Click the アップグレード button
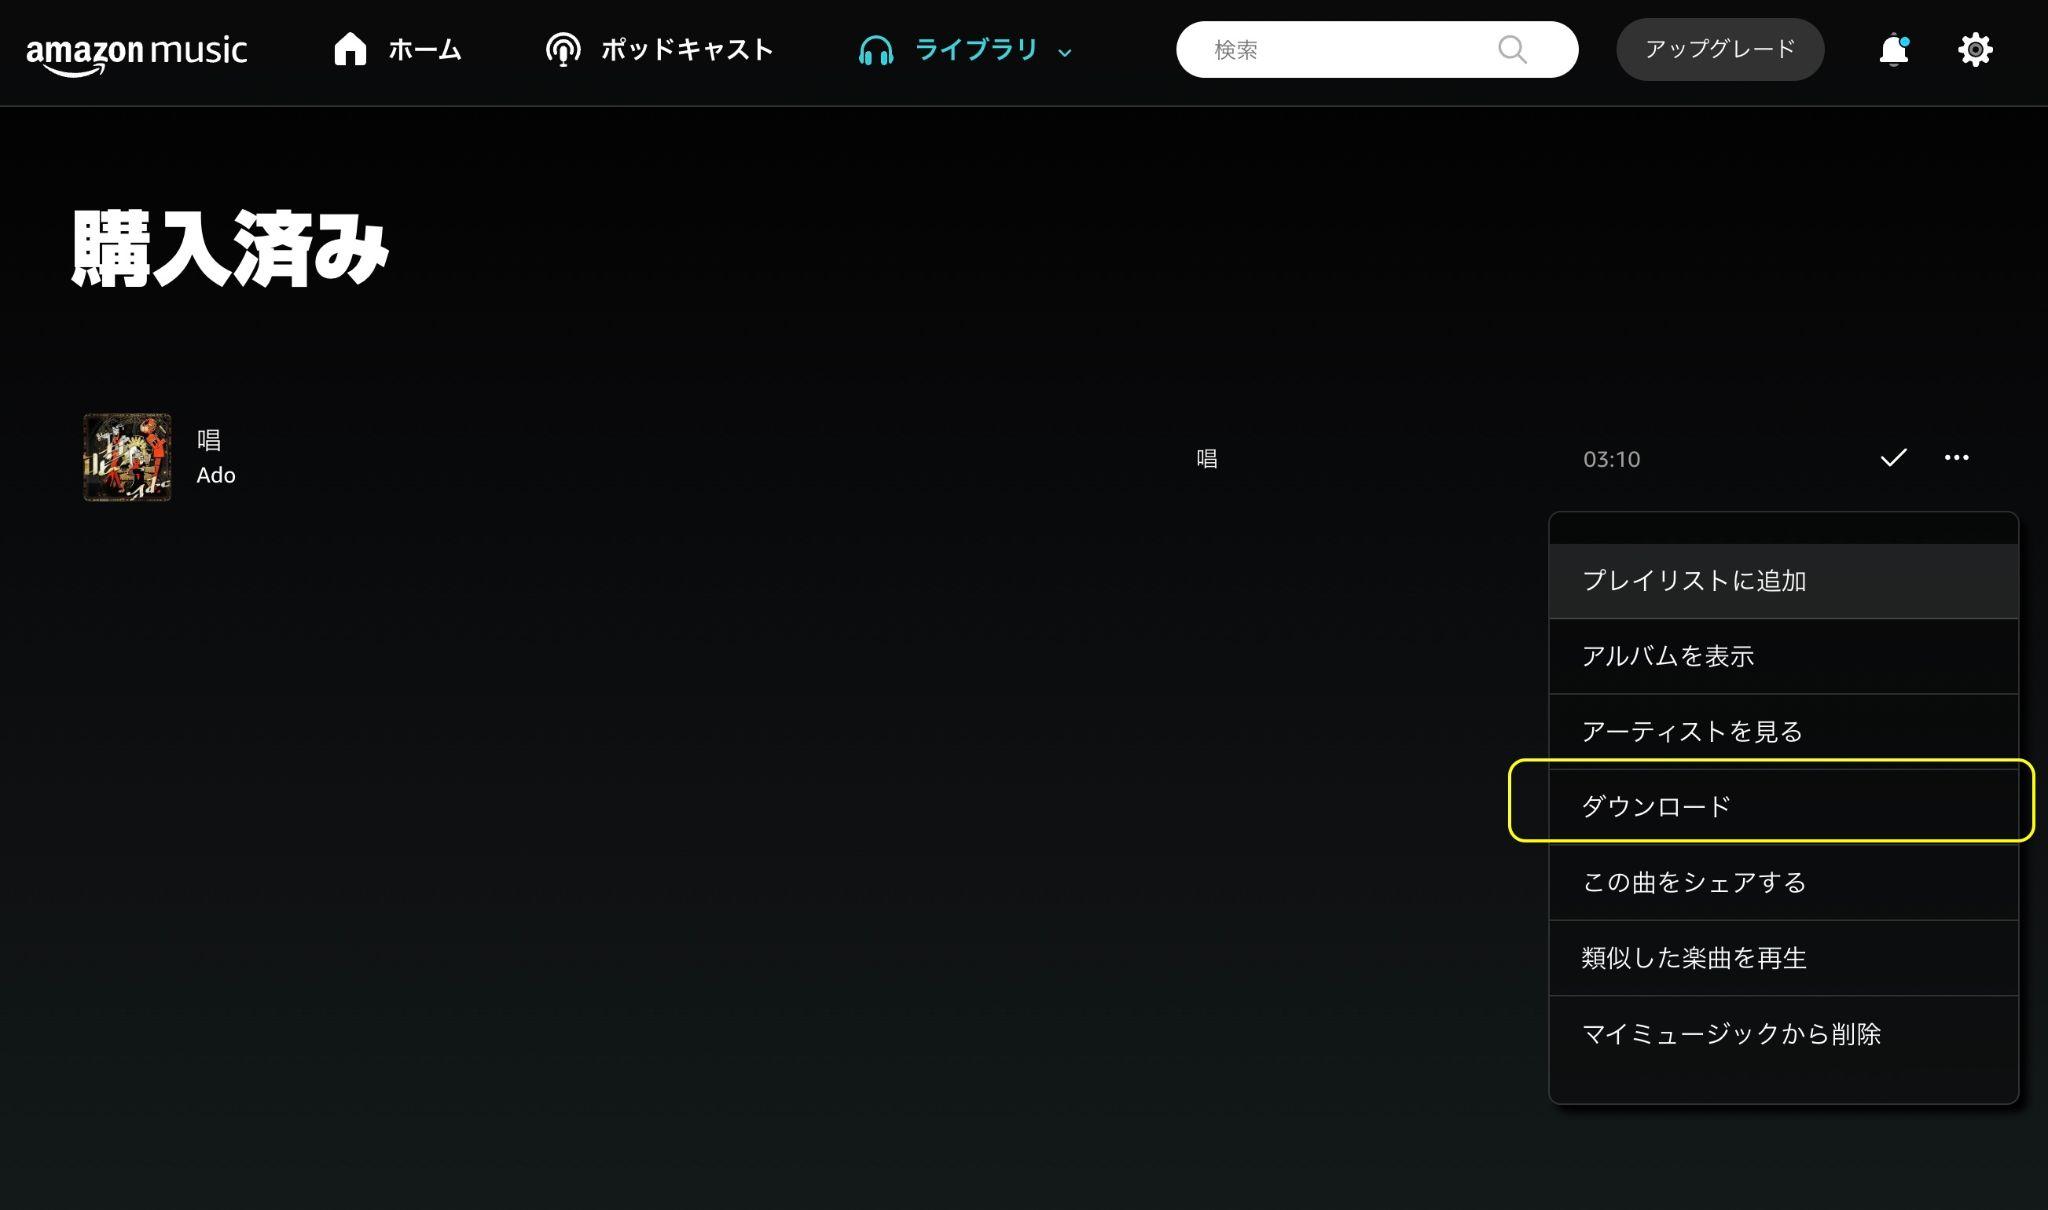 tap(1720, 48)
